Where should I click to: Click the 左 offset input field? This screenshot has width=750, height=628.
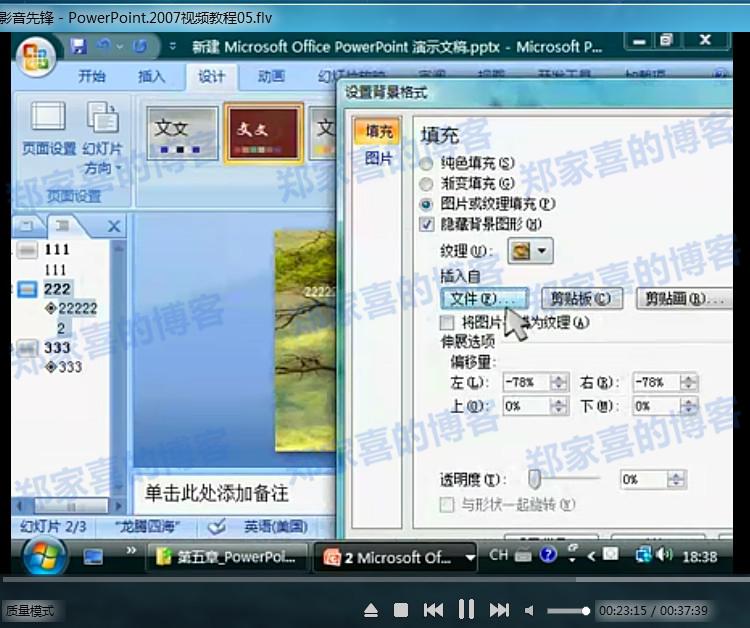pyautogui.click(x=526, y=382)
